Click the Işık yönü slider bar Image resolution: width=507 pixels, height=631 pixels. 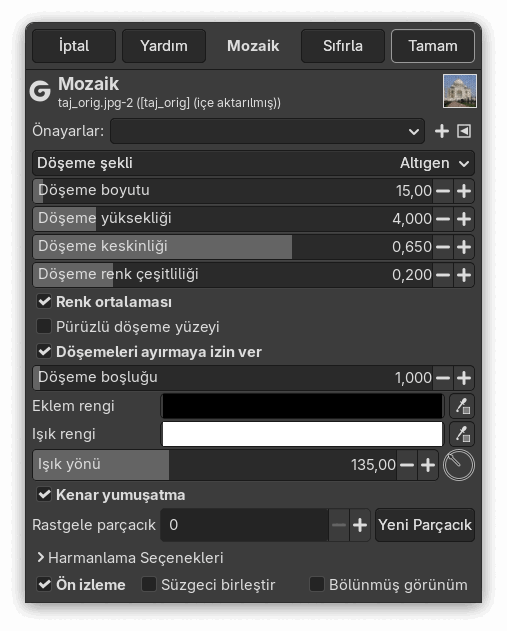coord(214,465)
